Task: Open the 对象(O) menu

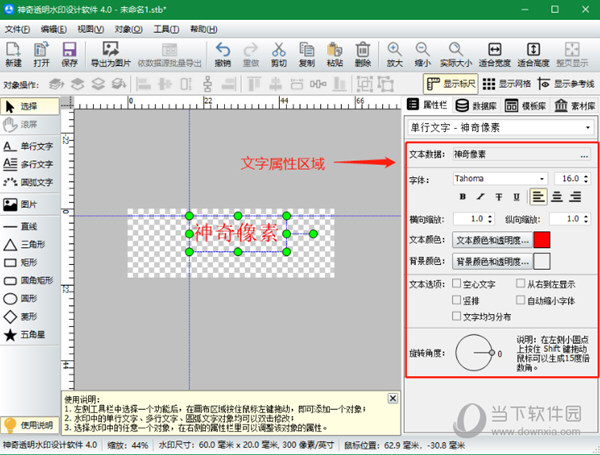Action: 129,29
